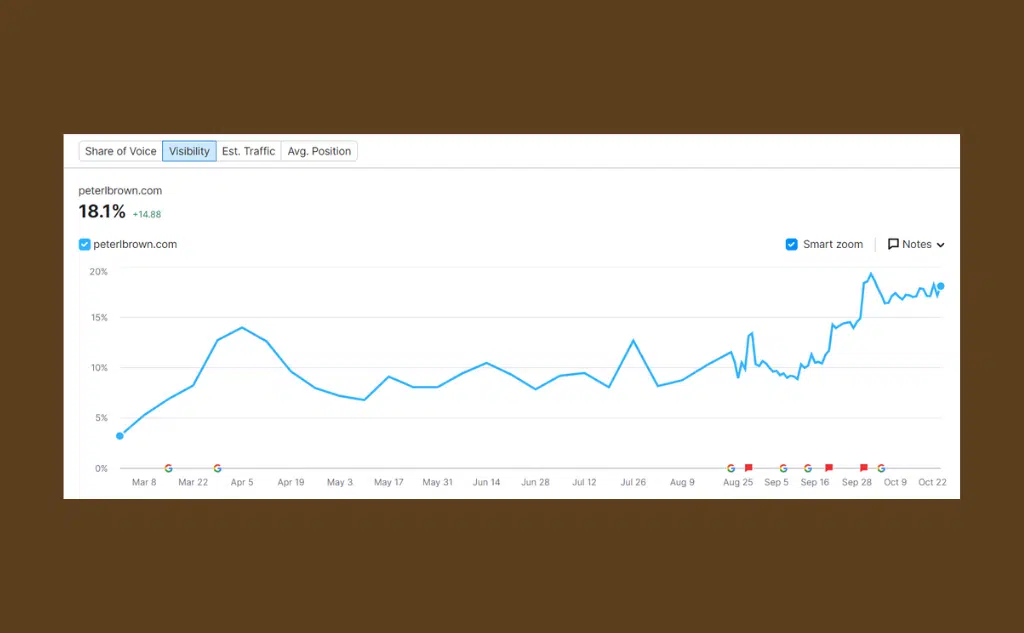Image resolution: width=1024 pixels, height=633 pixels.
Task: Select Google update marker above Sep 5
Action: tap(783, 468)
